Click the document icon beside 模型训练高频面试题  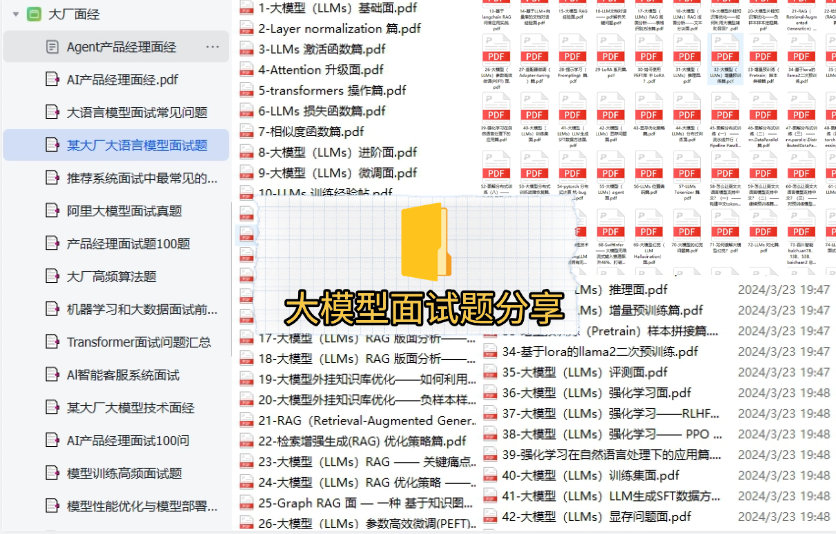[52, 473]
